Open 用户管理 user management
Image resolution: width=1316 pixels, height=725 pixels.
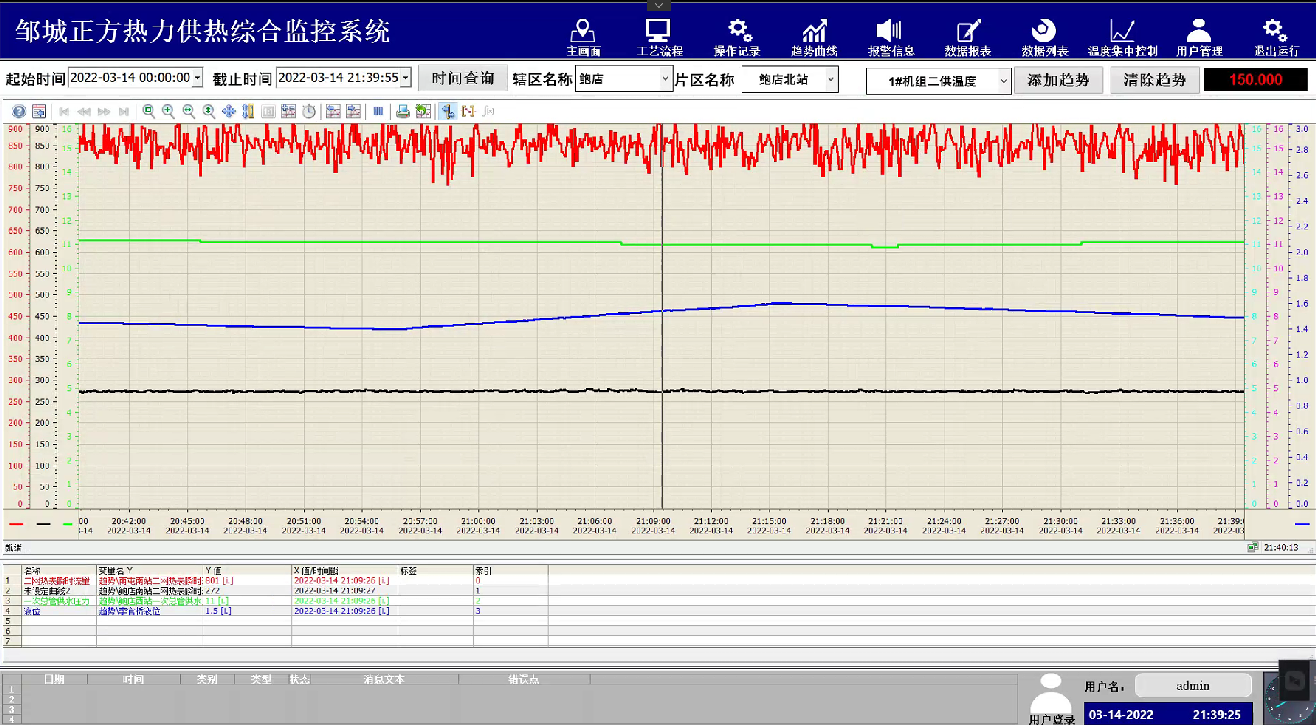click(x=1199, y=35)
